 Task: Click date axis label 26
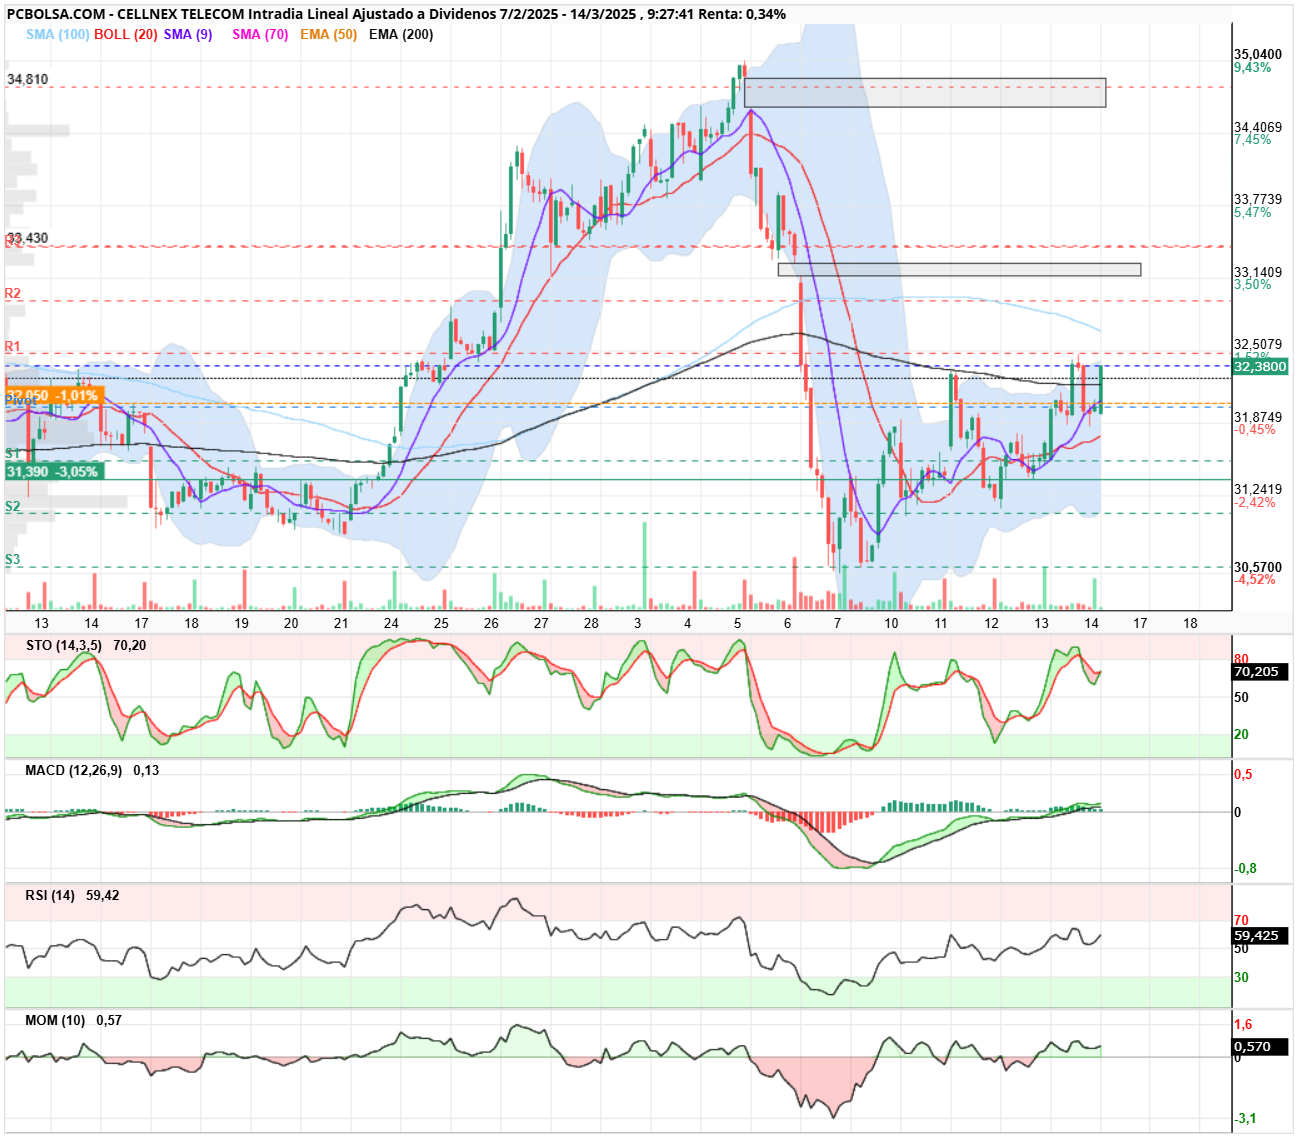pyautogui.click(x=491, y=623)
